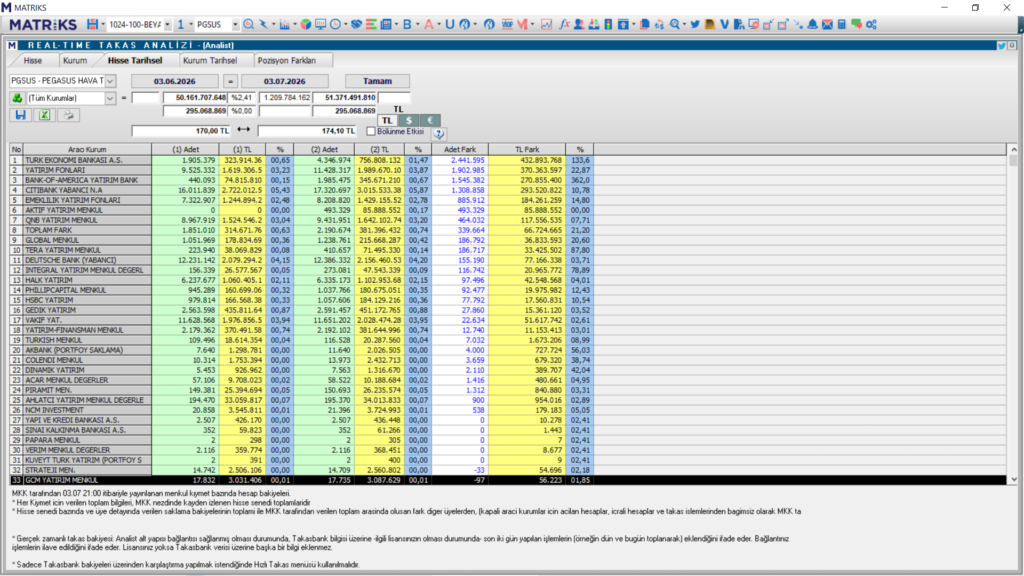Click the zoom magnifier toolbar icon

pos(675,24)
